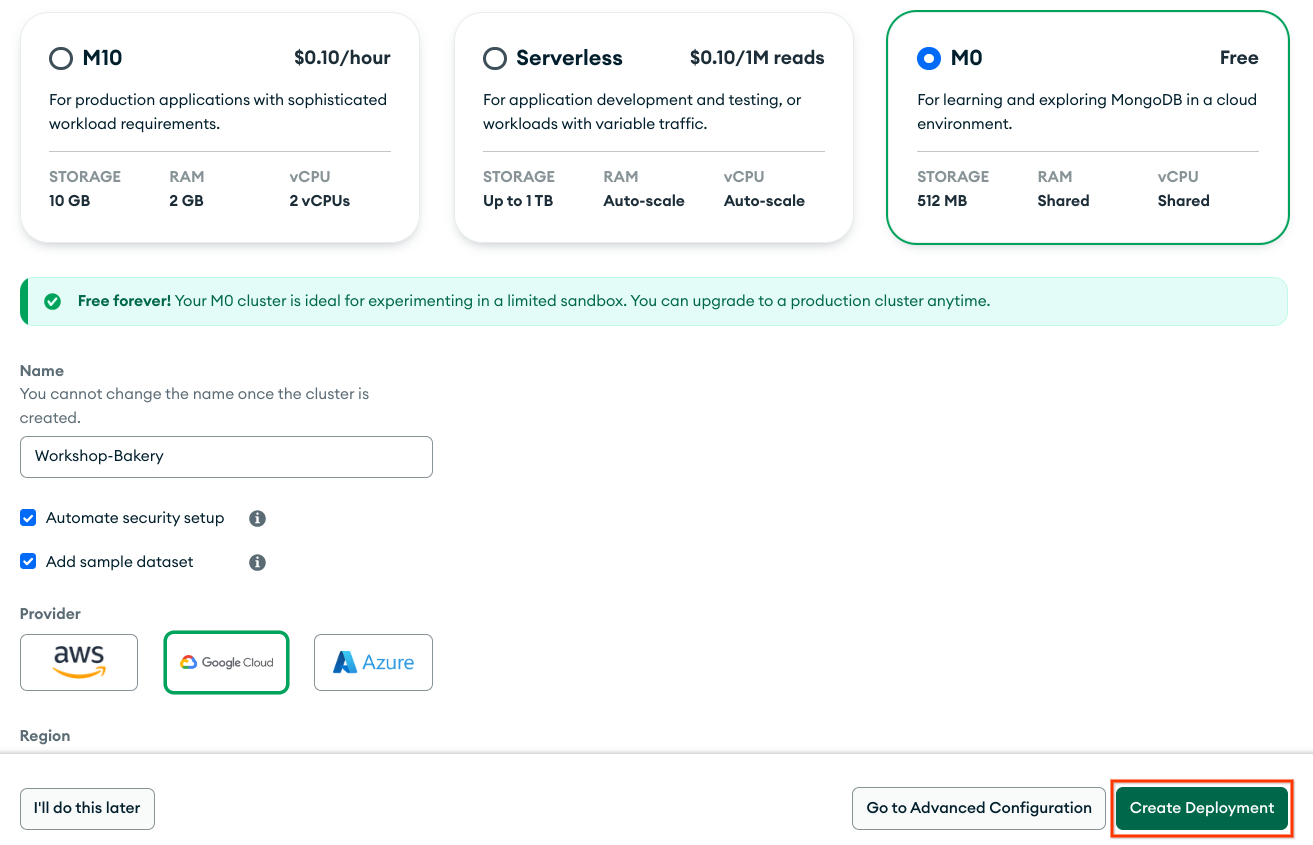Open Go to Advanced Configuration

(x=979, y=808)
